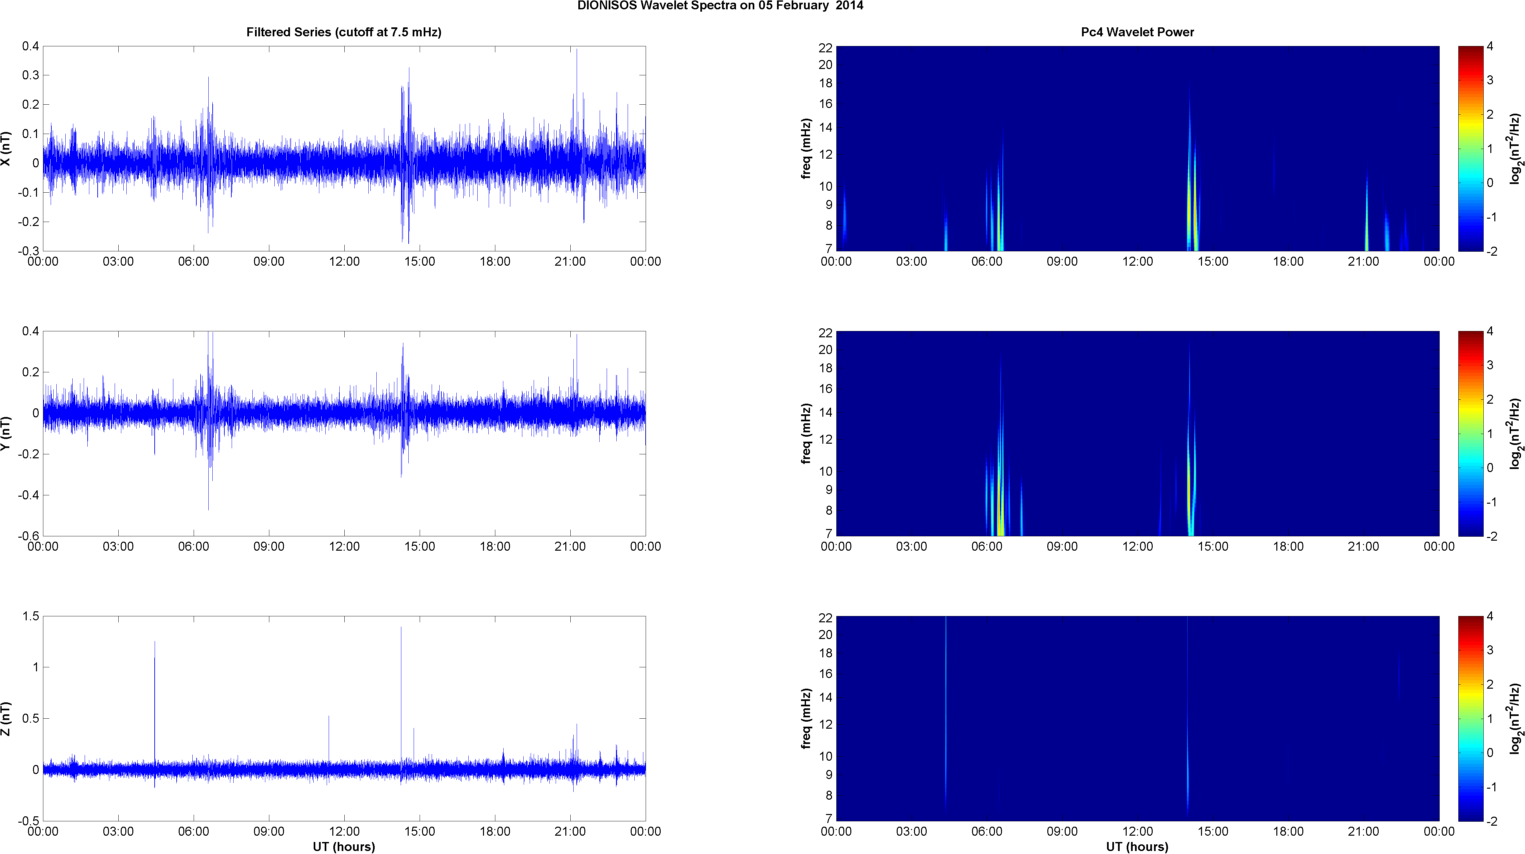Click 'UT (hours)' label under the Z time series

click(344, 846)
